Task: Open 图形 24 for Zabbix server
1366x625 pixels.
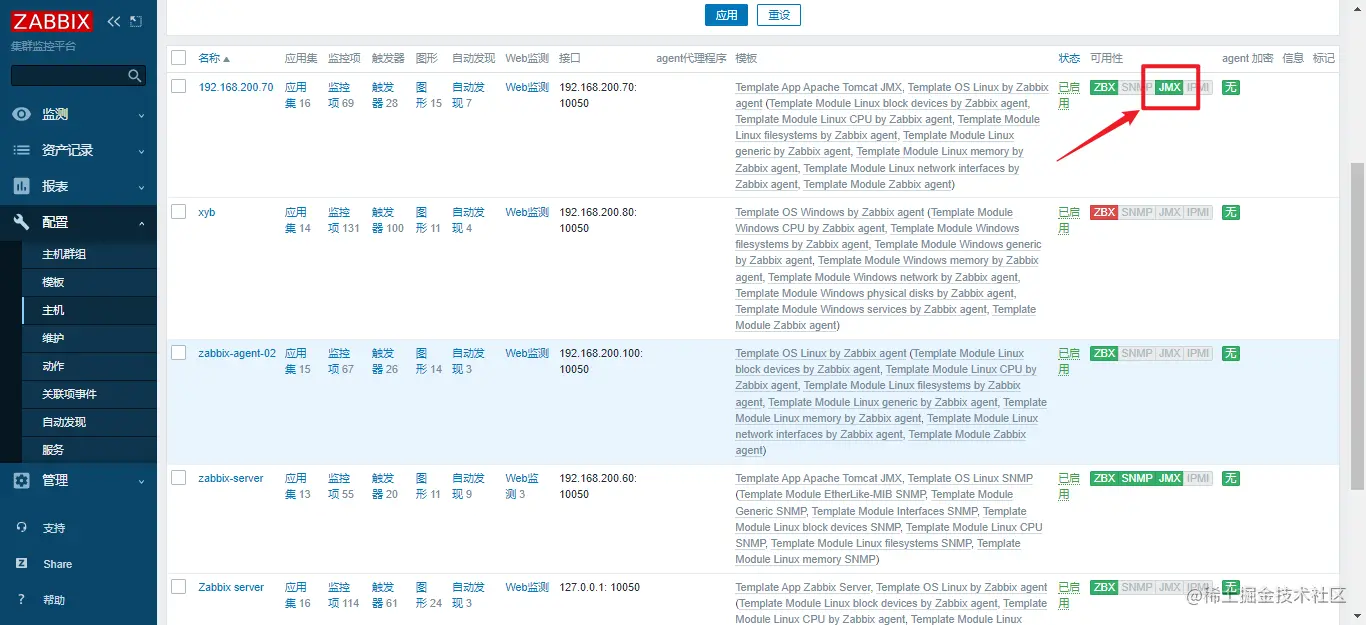Action: click(429, 595)
